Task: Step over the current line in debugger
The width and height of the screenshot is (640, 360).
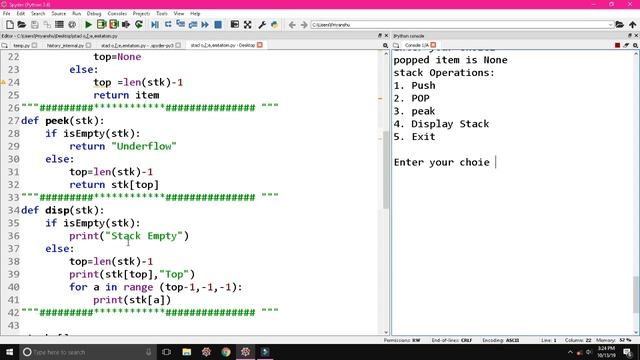Action: (168, 24)
